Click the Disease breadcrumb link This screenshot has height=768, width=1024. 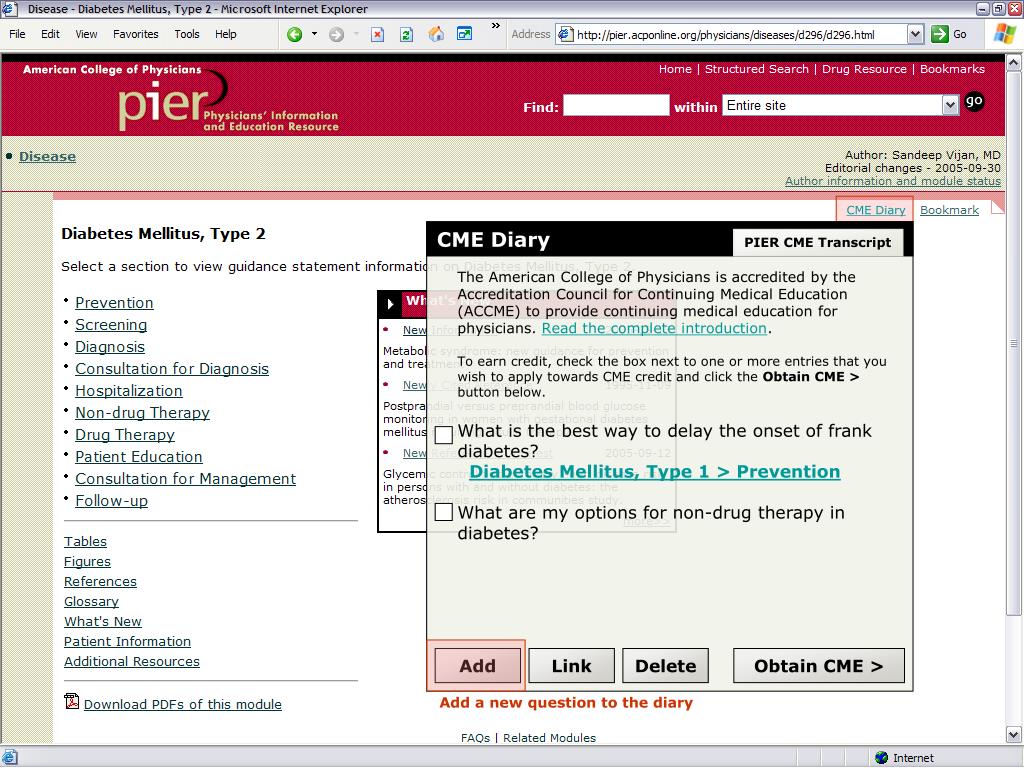click(x=48, y=156)
